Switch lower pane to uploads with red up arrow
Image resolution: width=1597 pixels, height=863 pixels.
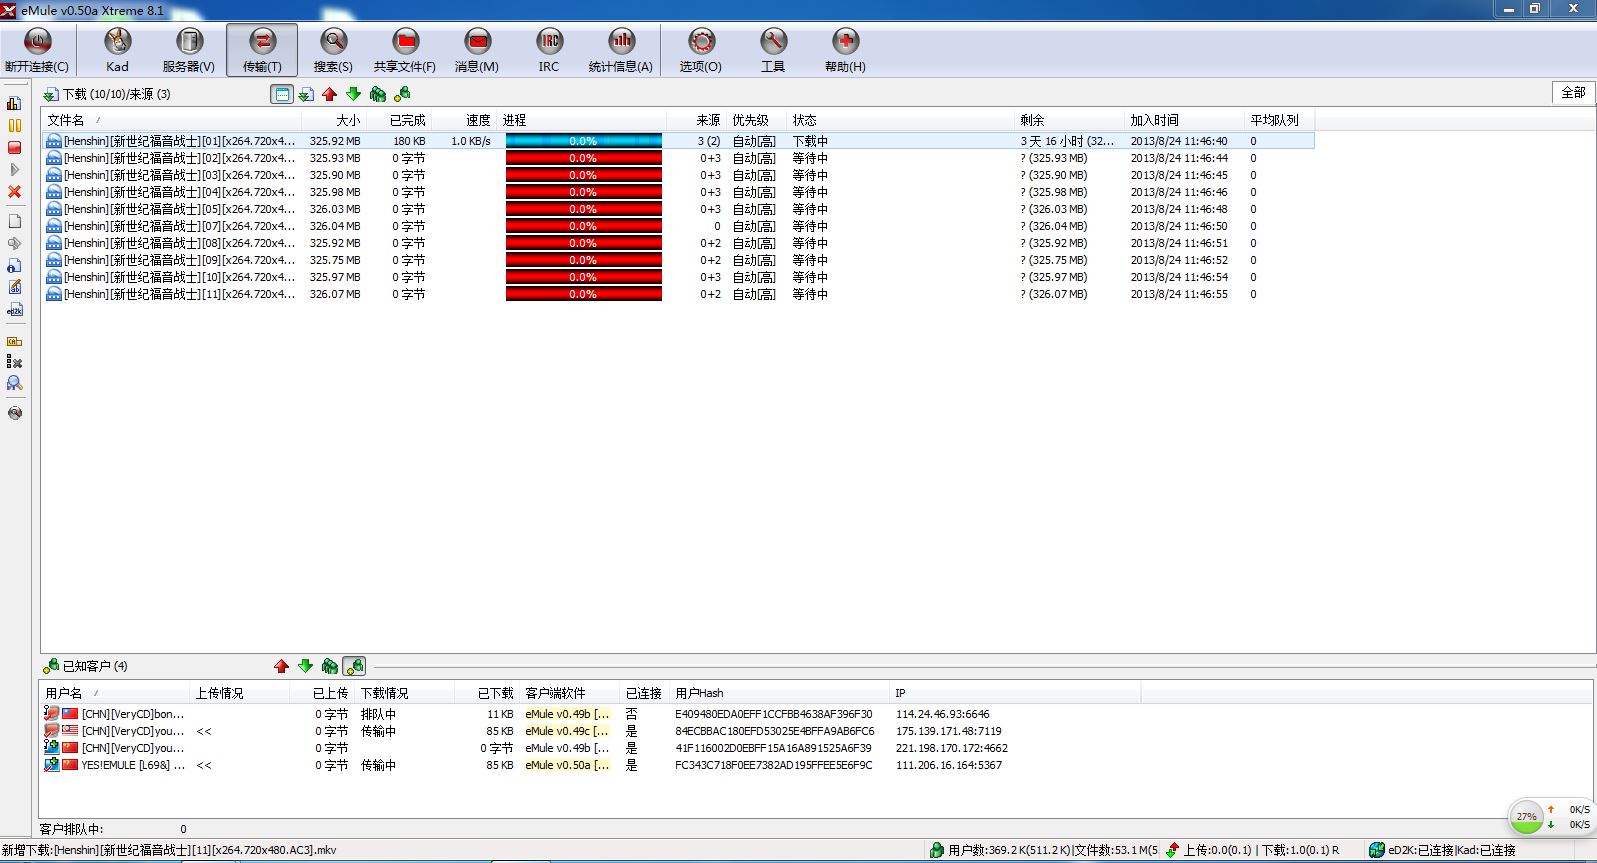tap(281, 666)
